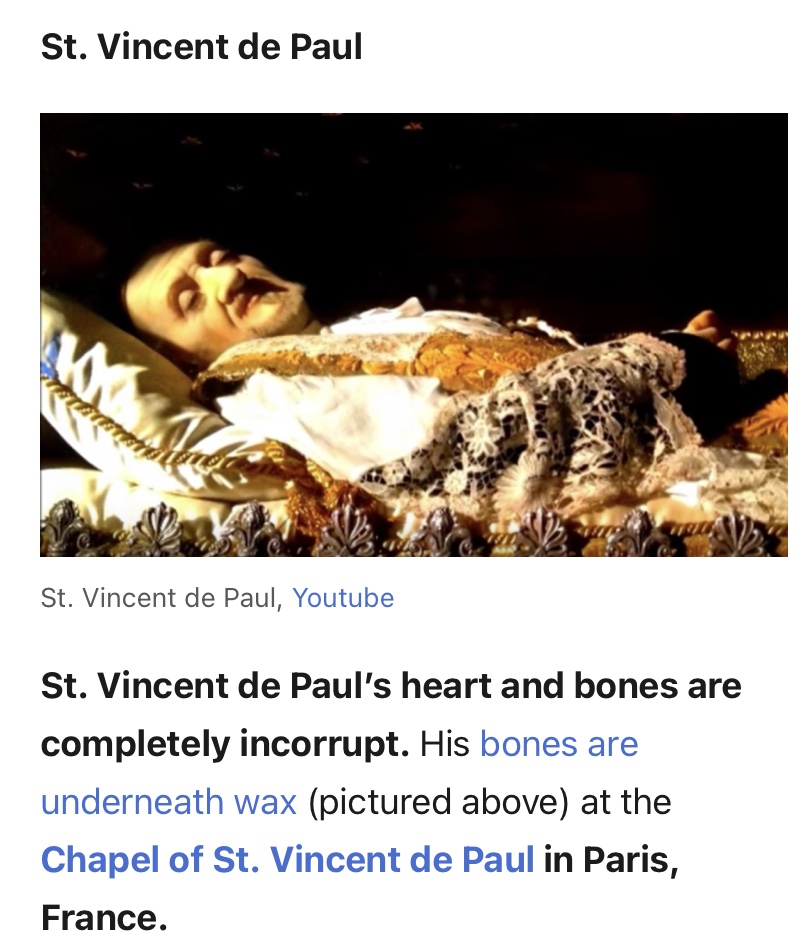Follow the "bones are" hyperlink text
Viewport: 803px width, 933px height.
click(x=559, y=744)
